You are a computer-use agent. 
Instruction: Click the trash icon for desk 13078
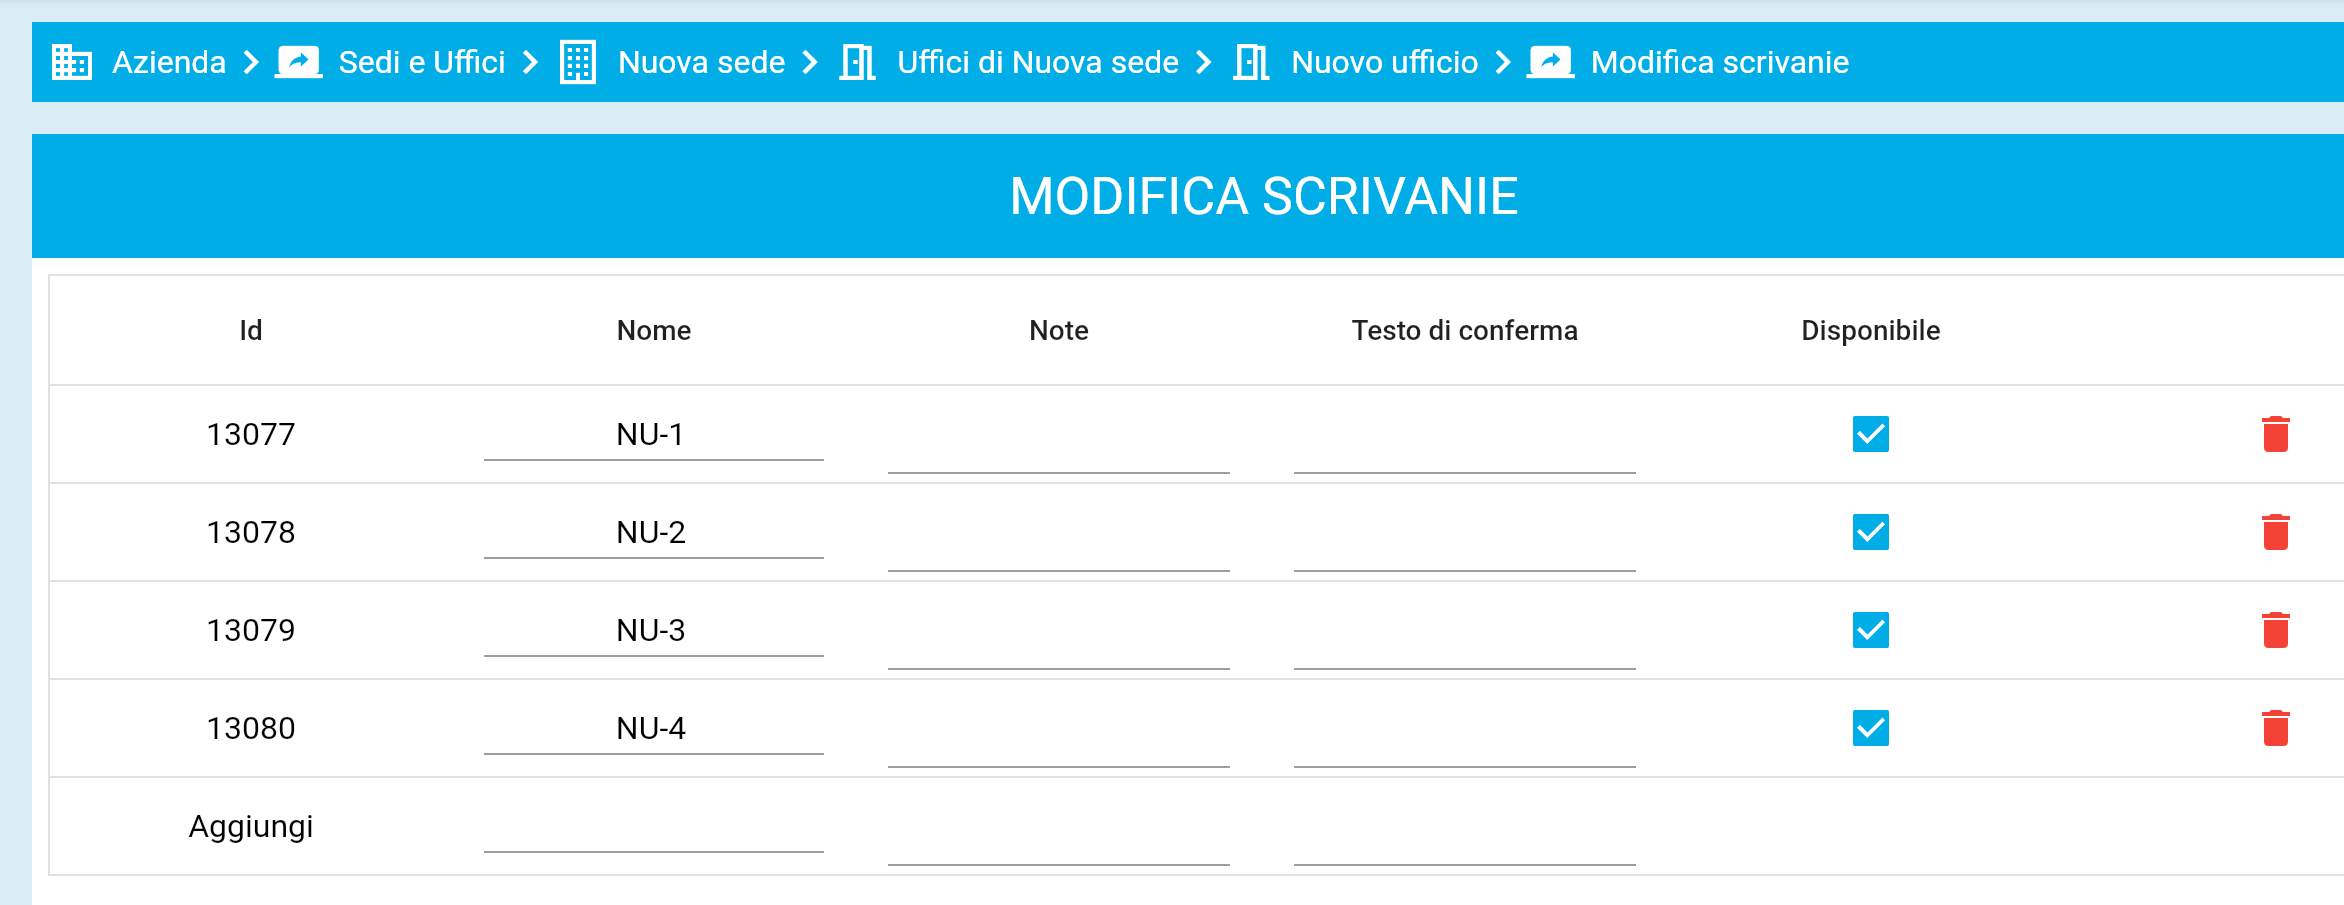tap(2275, 532)
